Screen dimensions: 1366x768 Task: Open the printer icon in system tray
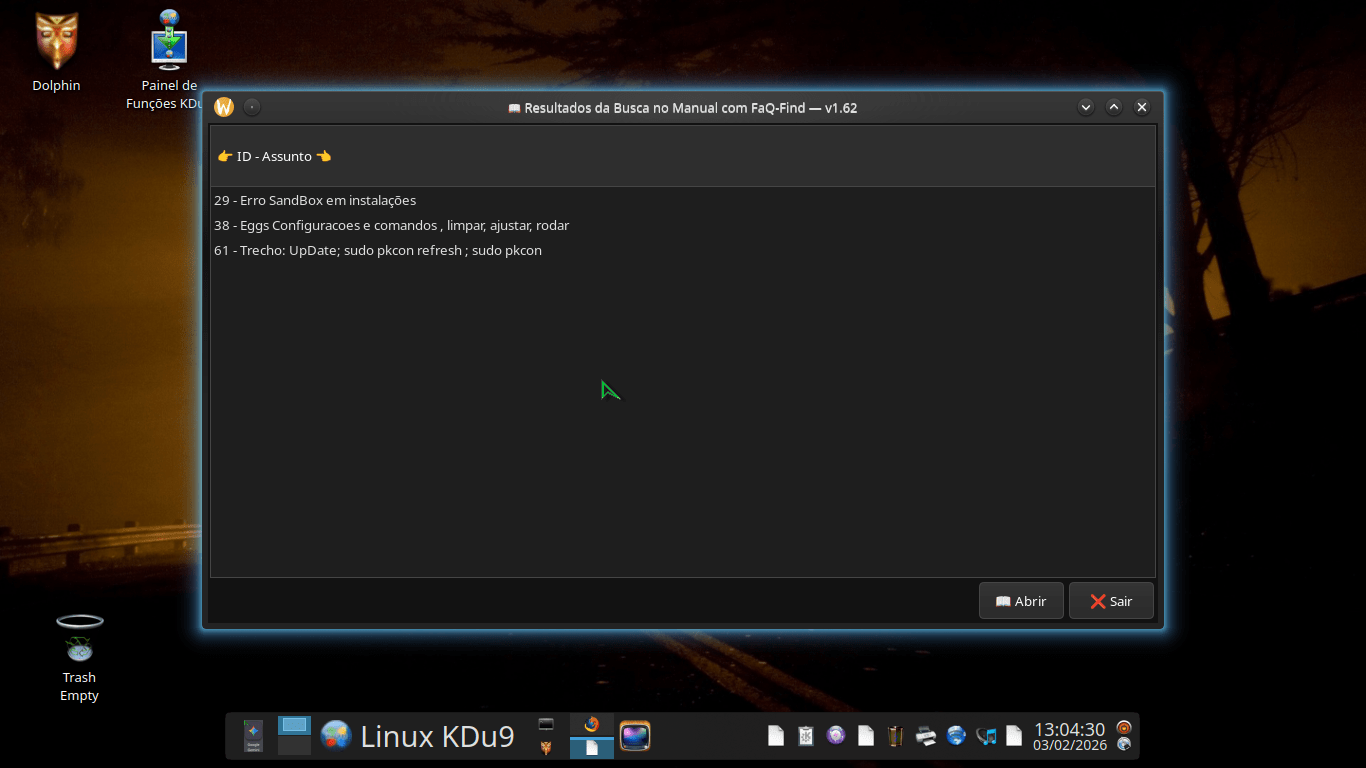[926, 736]
